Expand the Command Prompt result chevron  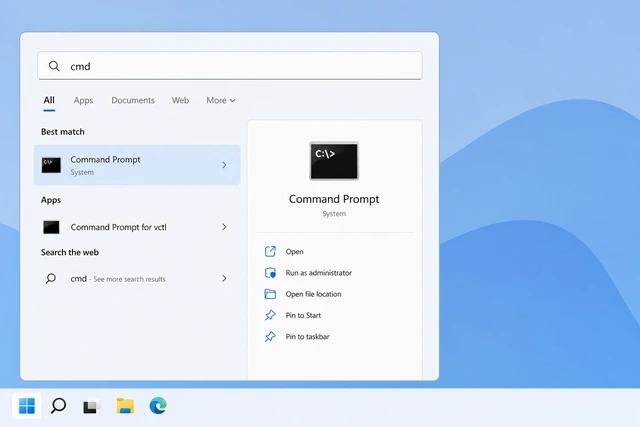click(x=224, y=165)
